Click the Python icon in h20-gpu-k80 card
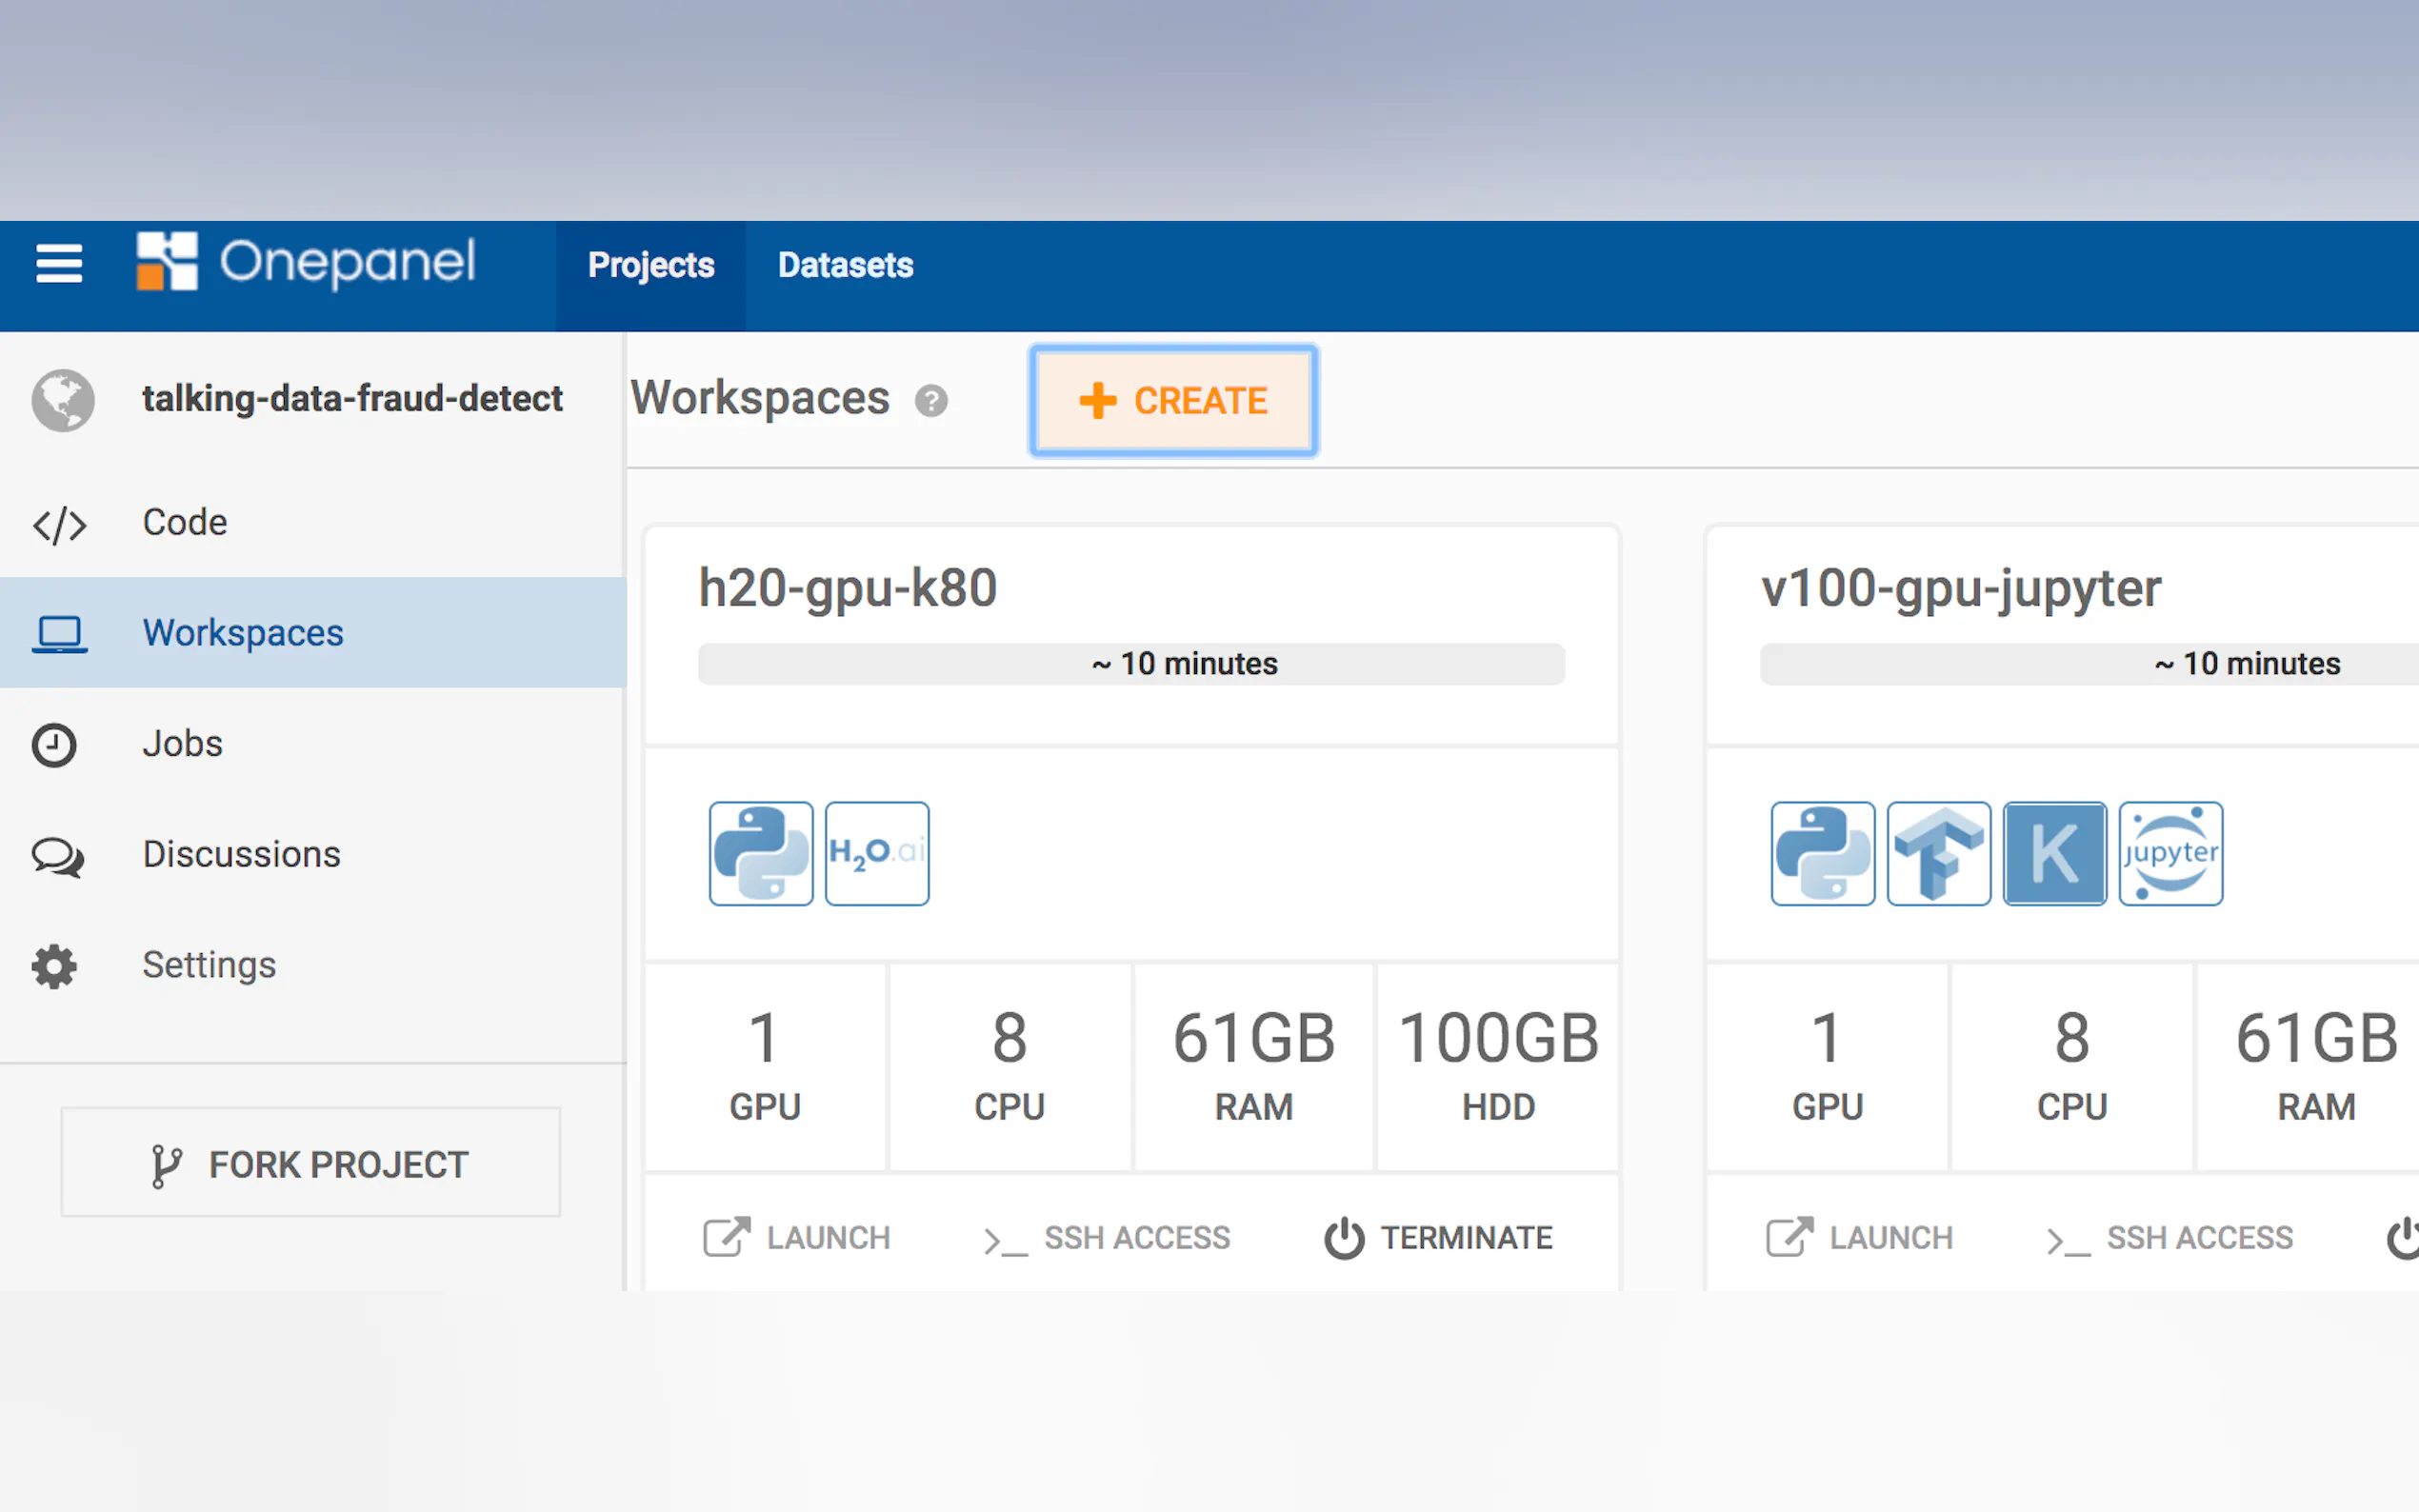Viewport: 2419px width, 1512px height. pyautogui.click(x=760, y=853)
